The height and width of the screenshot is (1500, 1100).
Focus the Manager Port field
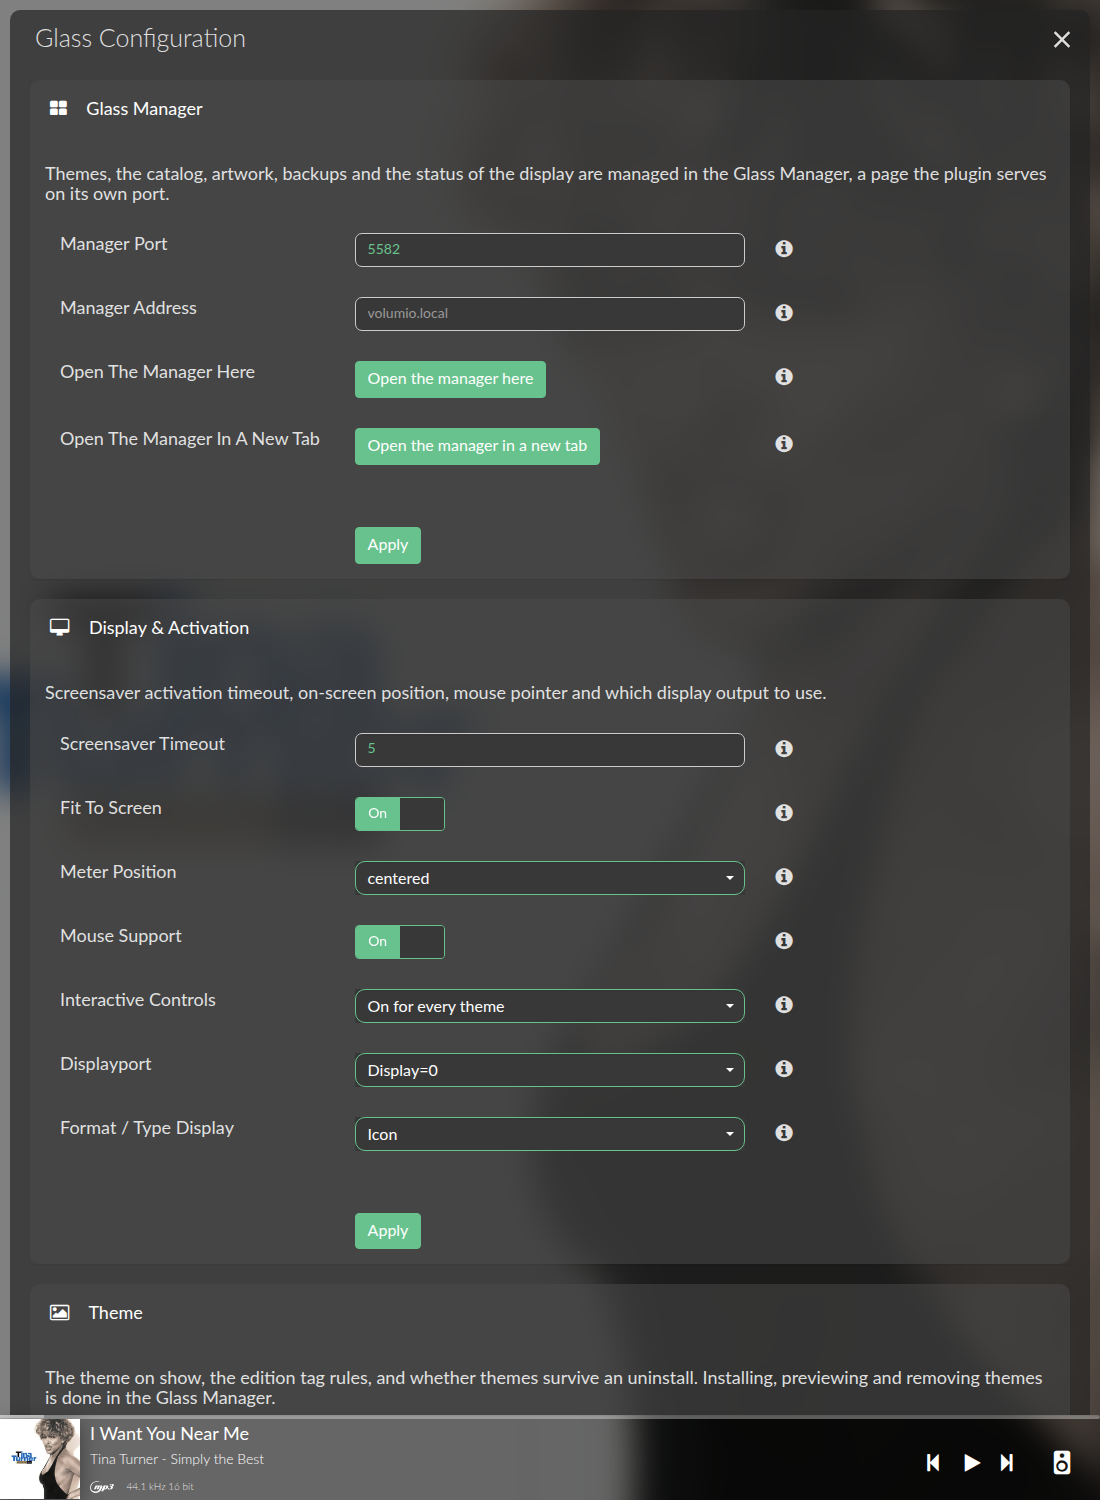[550, 250]
